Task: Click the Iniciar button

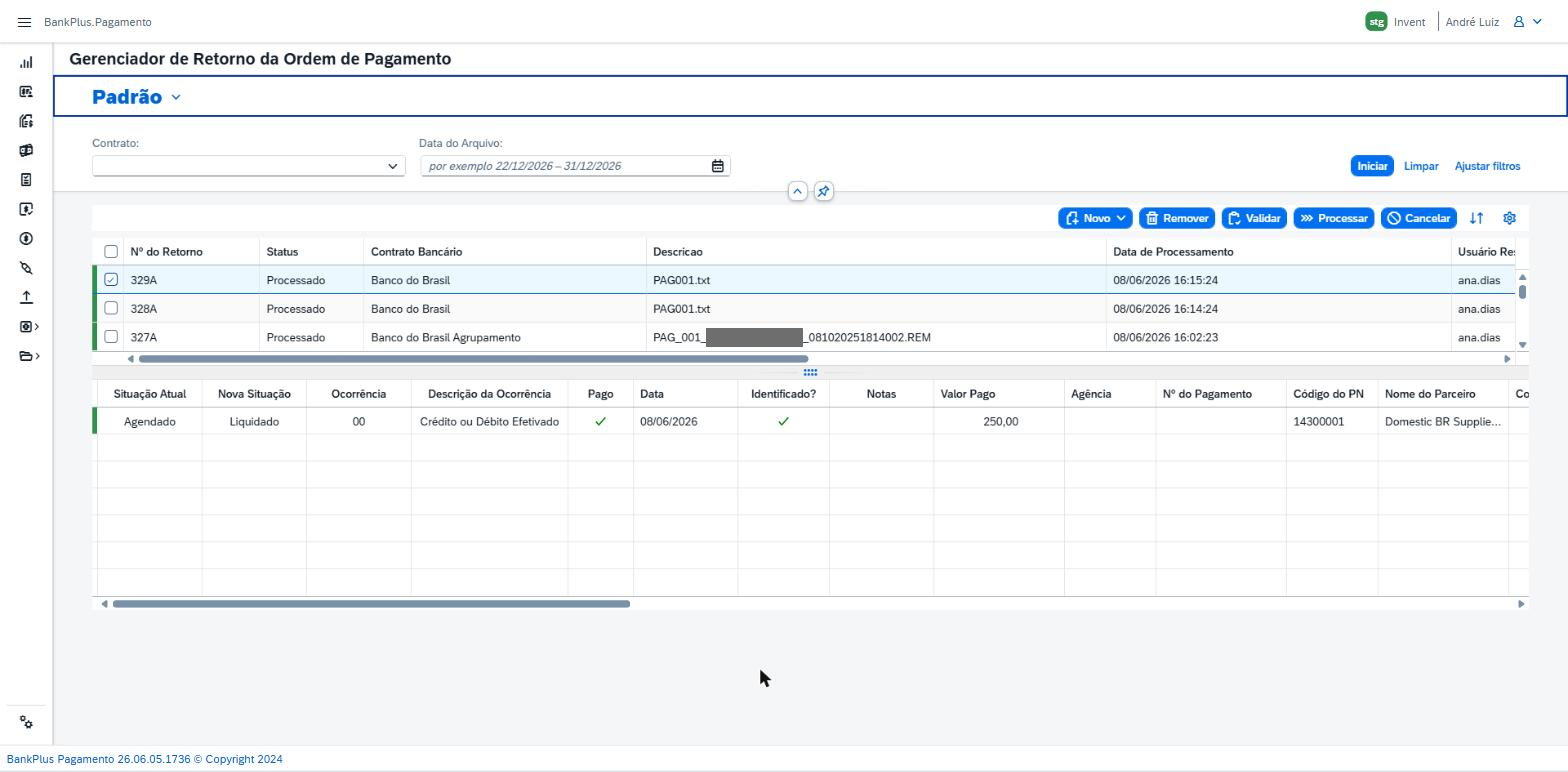Action: (1372, 166)
